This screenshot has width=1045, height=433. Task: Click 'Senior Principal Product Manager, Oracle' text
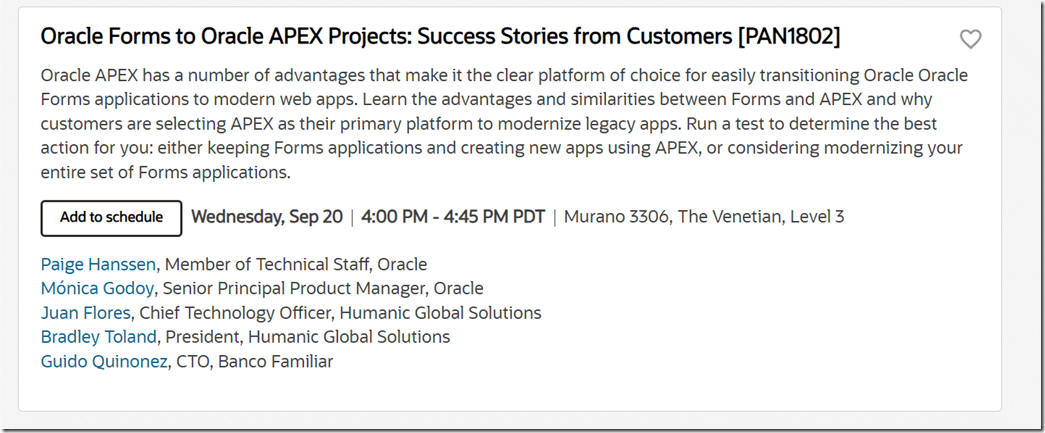(x=323, y=289)
